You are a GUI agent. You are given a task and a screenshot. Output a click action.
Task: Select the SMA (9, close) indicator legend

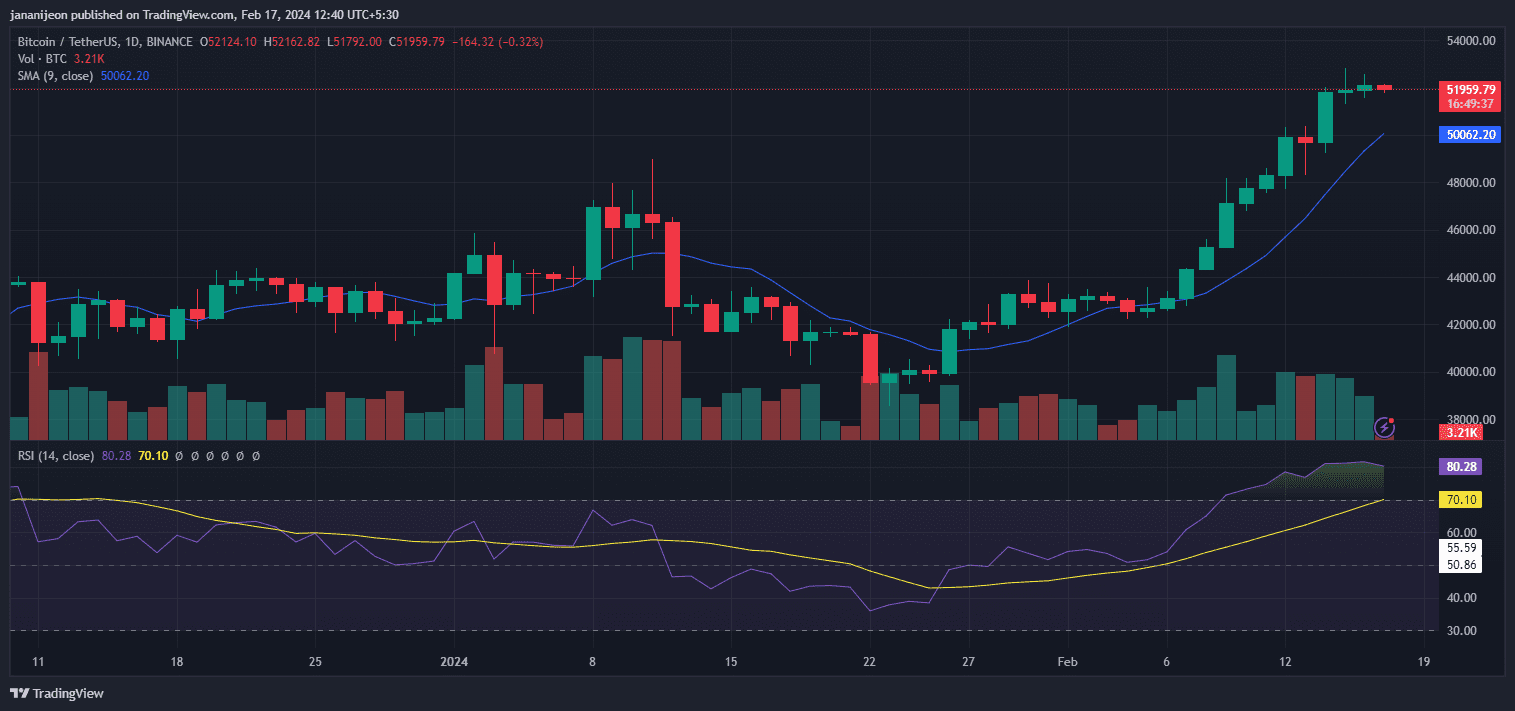click(56, 76)
